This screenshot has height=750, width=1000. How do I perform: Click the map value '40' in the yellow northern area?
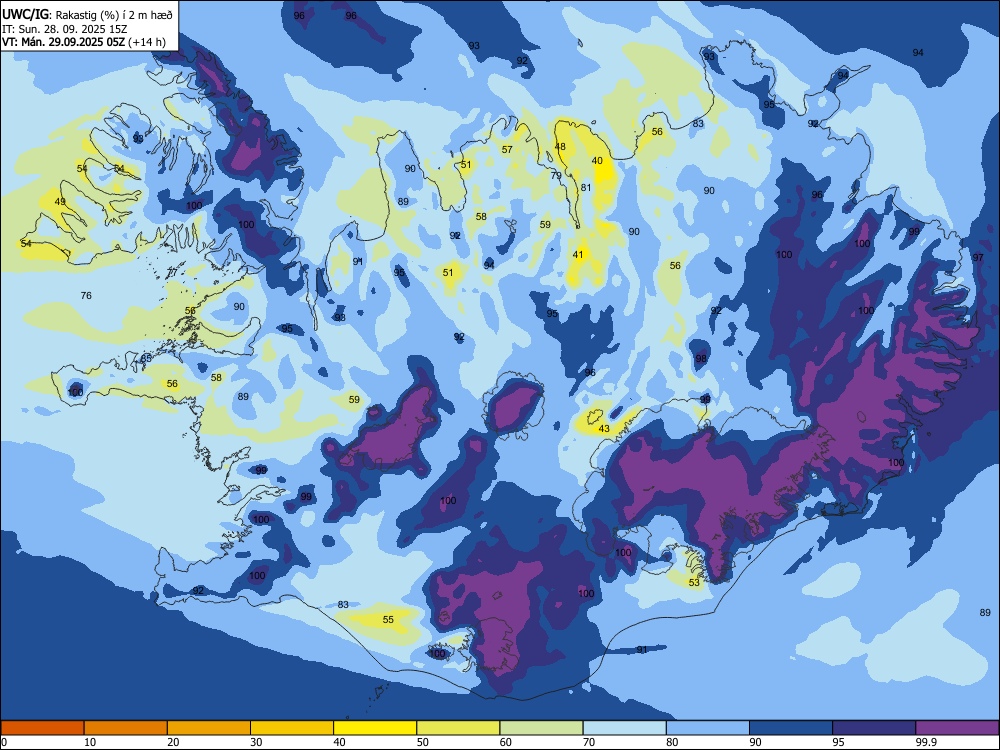597,161
